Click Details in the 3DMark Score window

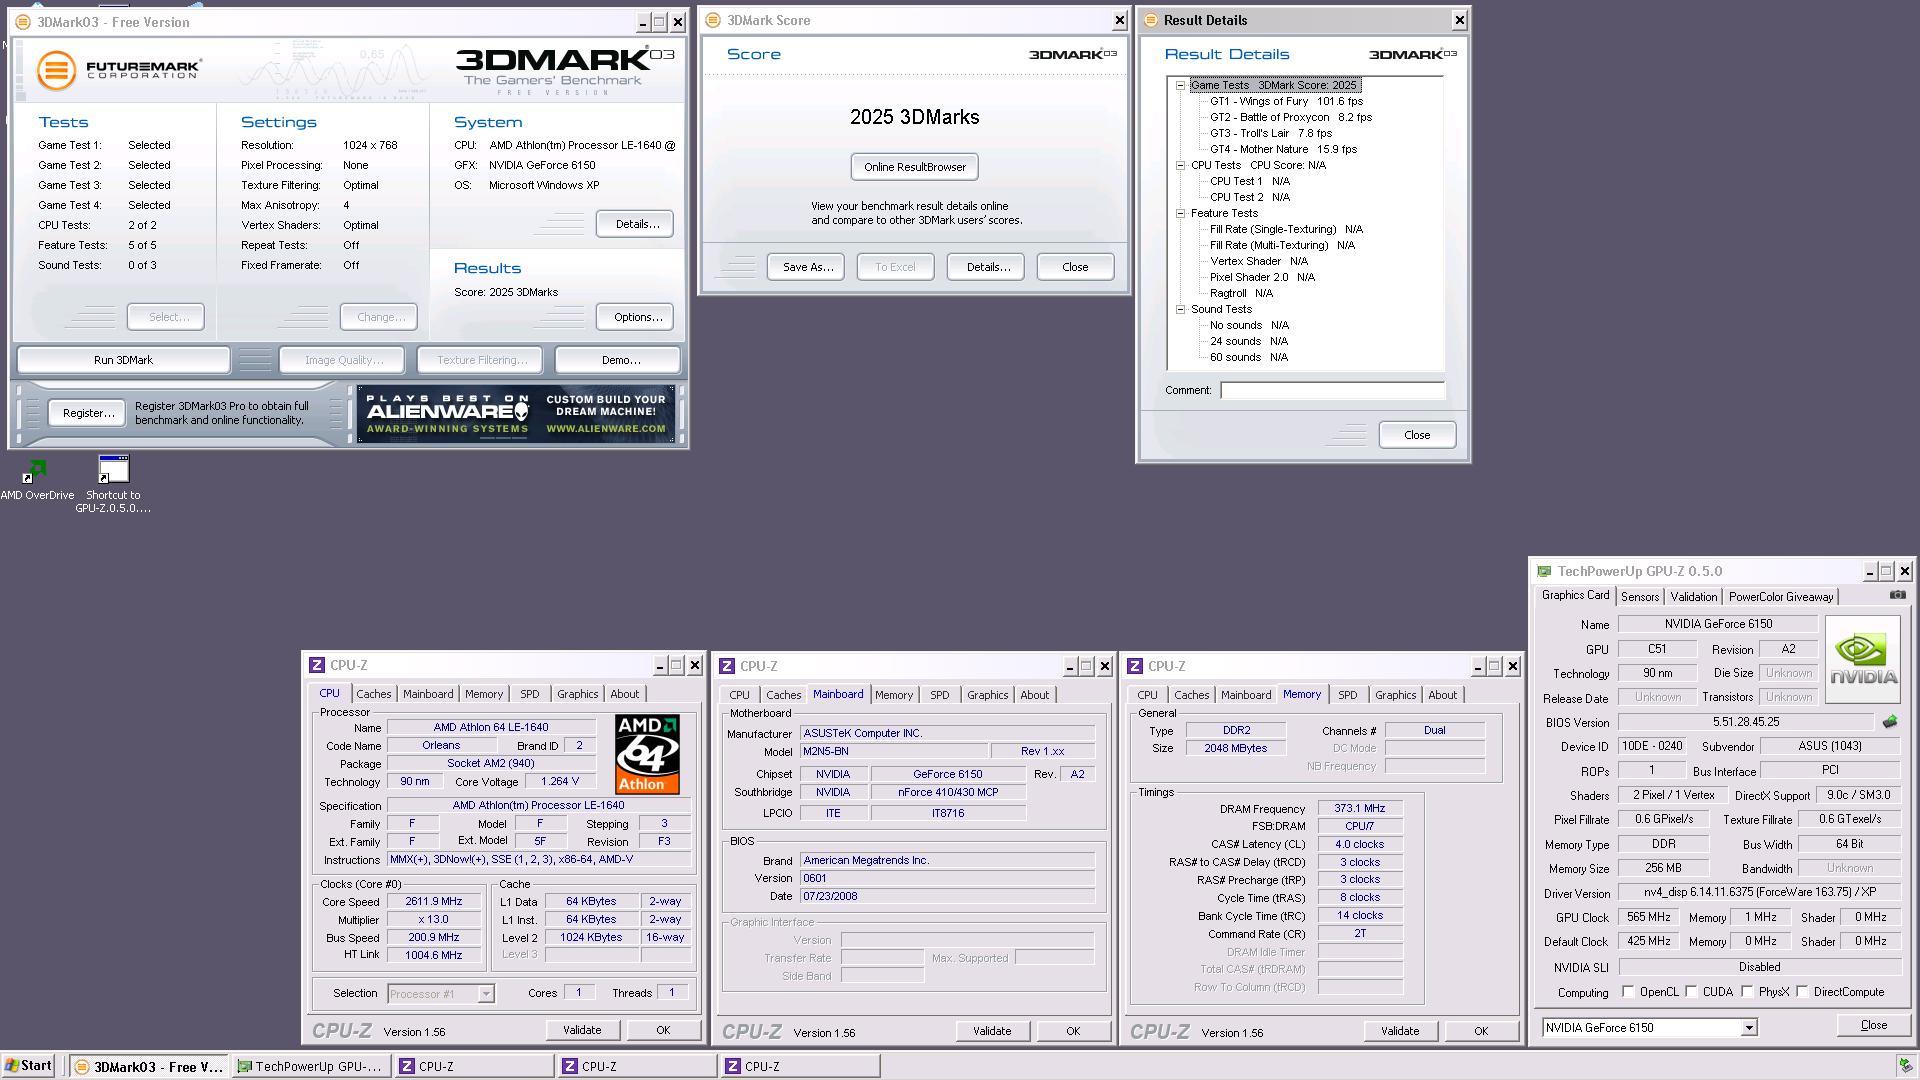(x=986, y=267)
